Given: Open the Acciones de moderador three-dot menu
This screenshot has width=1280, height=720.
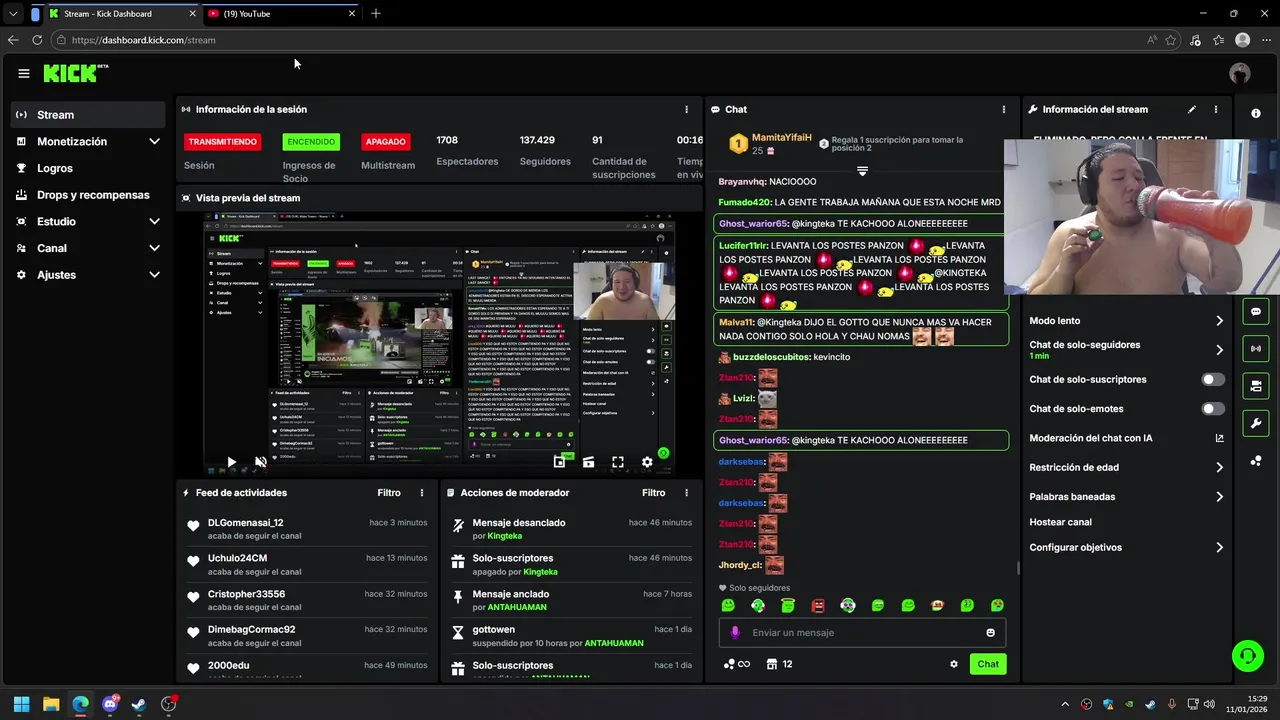Looking at the screenshot, I should (686, 493).
